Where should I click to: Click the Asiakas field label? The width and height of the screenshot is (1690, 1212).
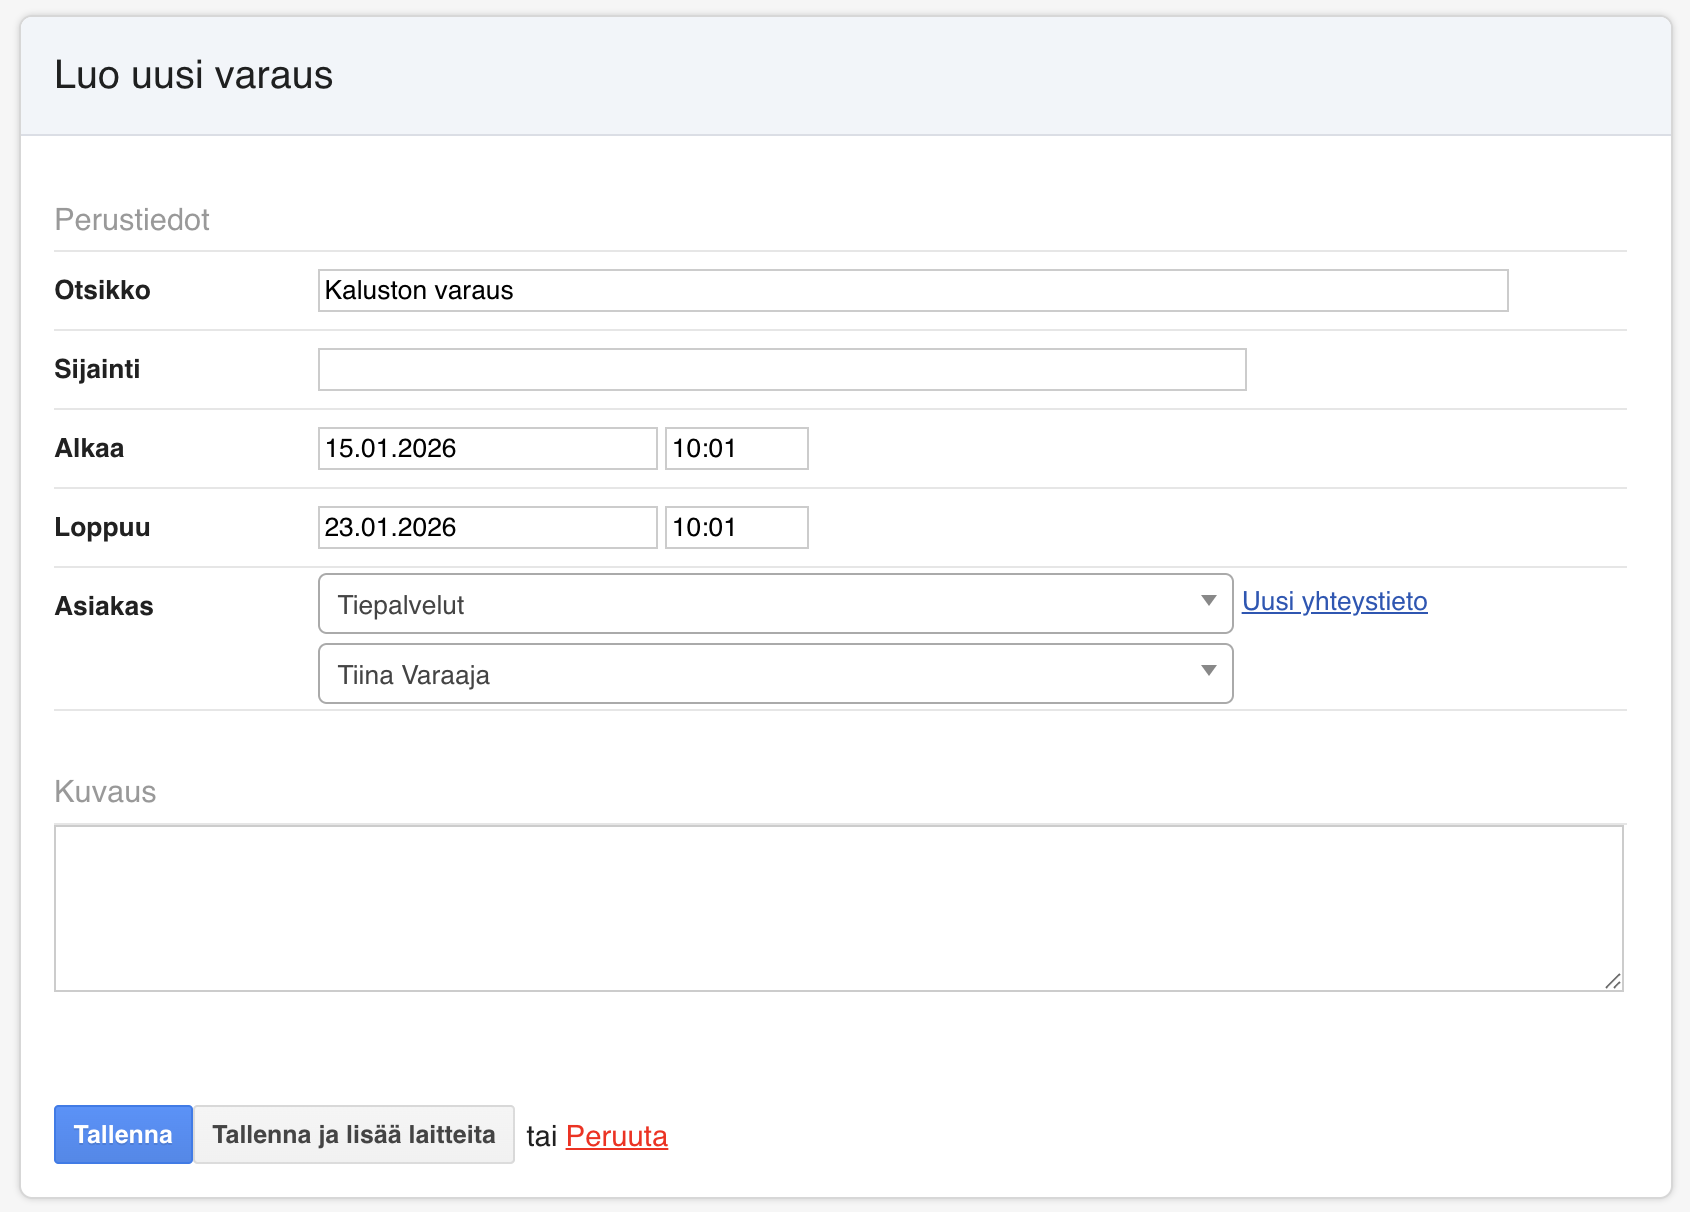(x=104, y=606)
